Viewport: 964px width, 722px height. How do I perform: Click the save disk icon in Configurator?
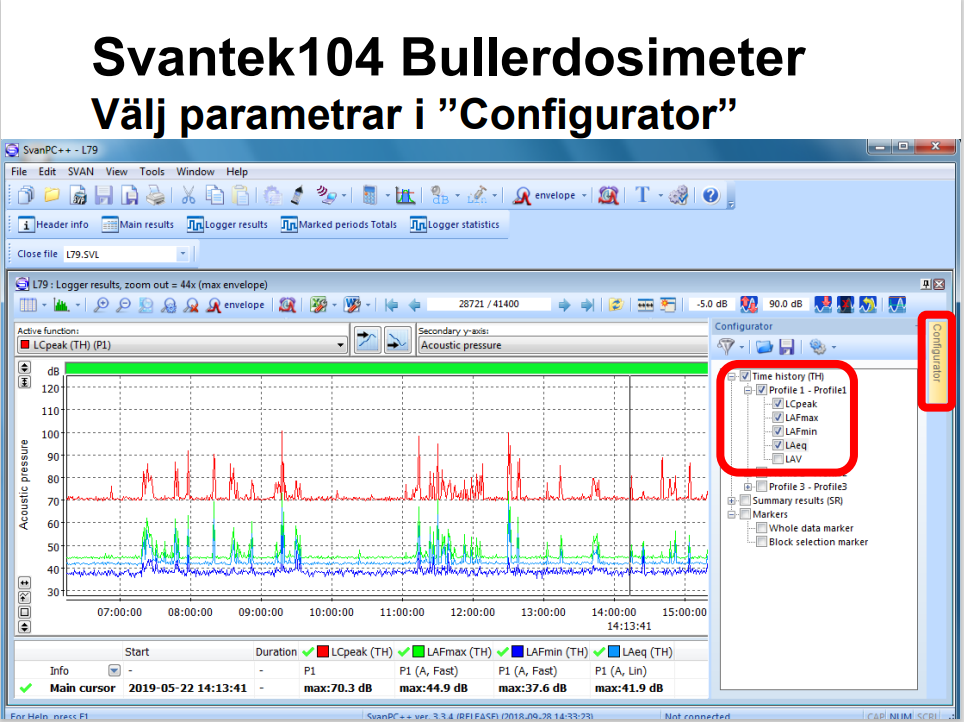(x=786, y=346)
